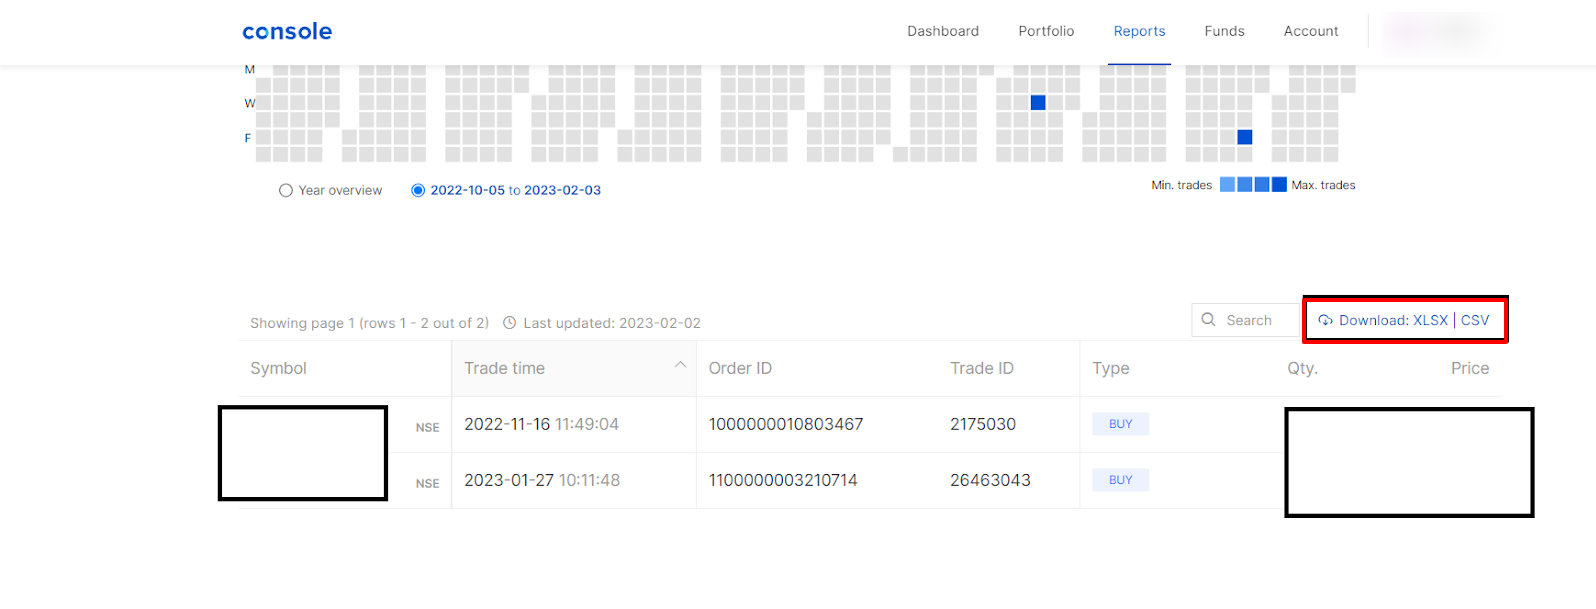Click the BUY tag on 2022-11-16 trade
Image resolution: width=1596 pixels, height=609 pixels.
click(x=1120, y=424)
